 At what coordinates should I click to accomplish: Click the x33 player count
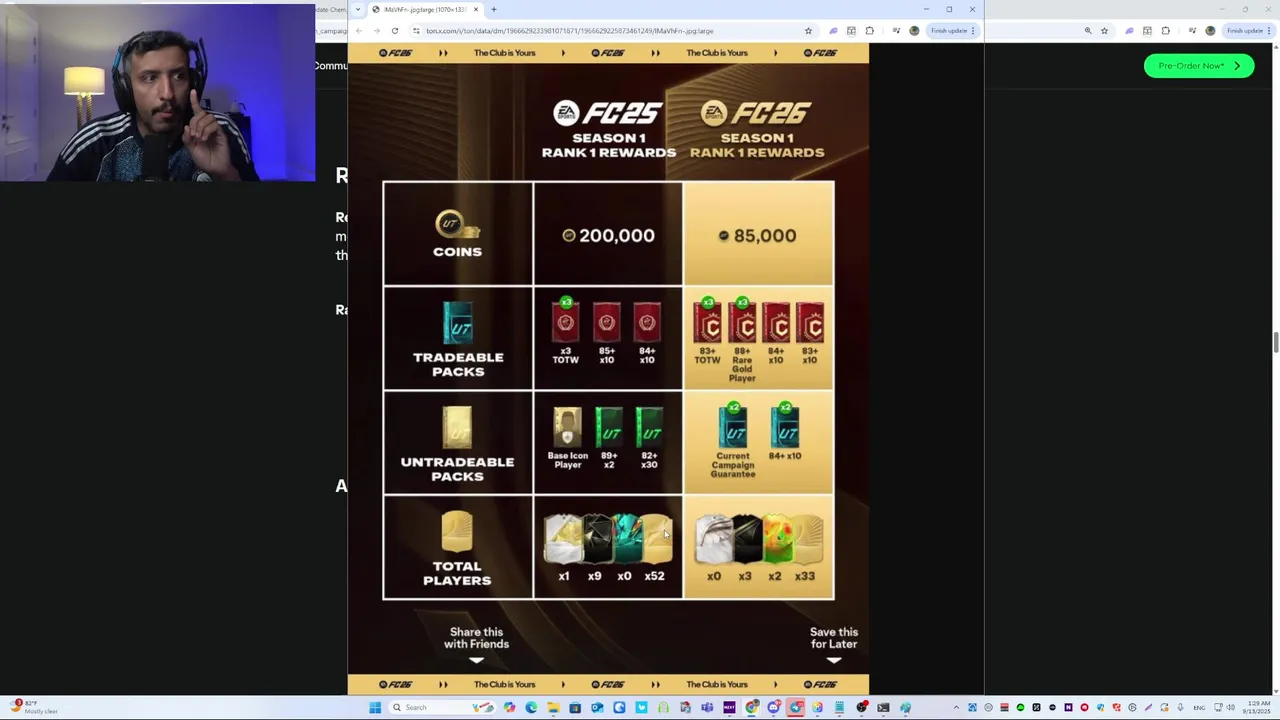(805, 576)
